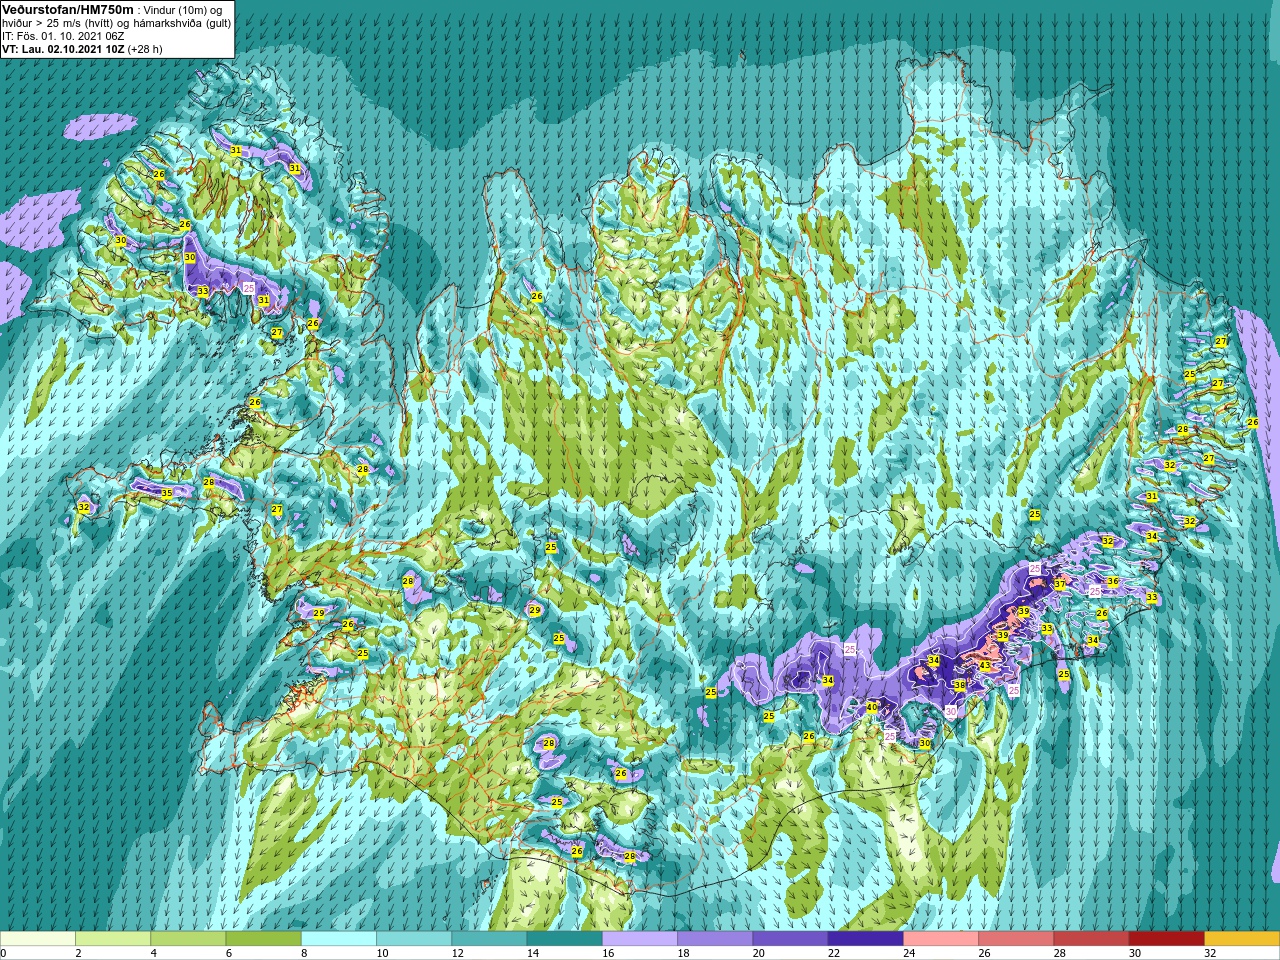The height and width of the screenshot is (960, 1280).
Task: Click the "18" tick label on legend scale
Action: click(684, 953)
